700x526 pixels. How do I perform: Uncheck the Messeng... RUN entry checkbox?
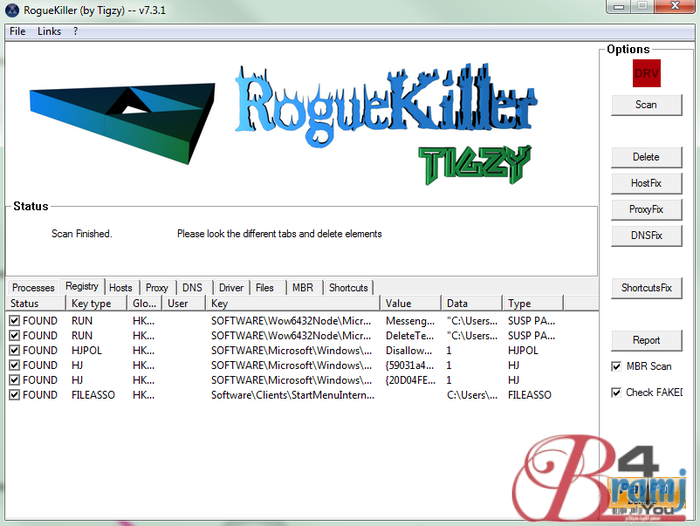coord(14,321)
